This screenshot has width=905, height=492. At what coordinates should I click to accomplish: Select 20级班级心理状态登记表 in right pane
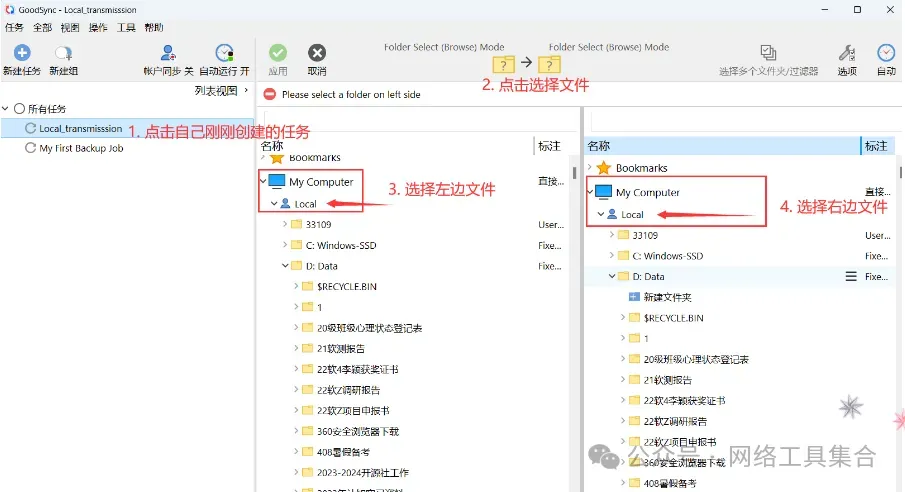[x=695, y=359]
